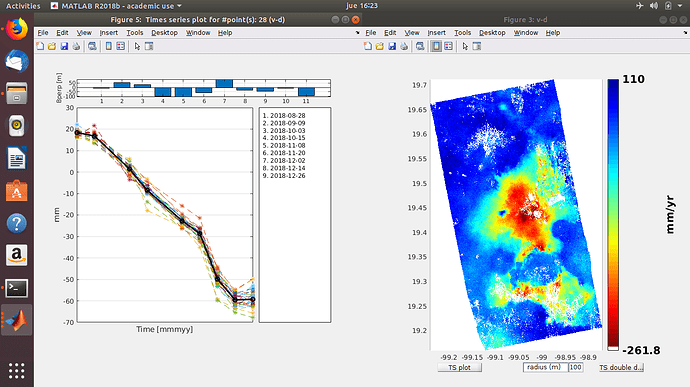
Task: Open LibreOffice Writer from dock
Action: pos(17,158)
